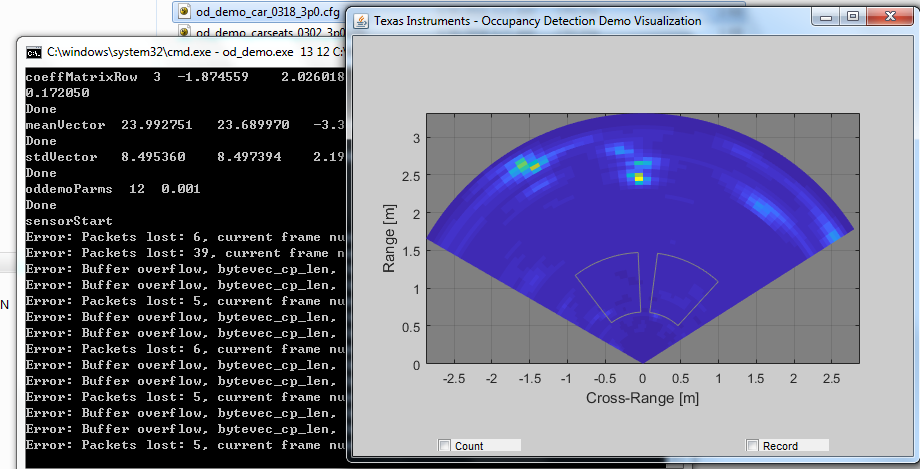Click the left seat zone outline in plot
This screenshot has height=469, width=920.
pyautogui.click(x=608, y=286)
